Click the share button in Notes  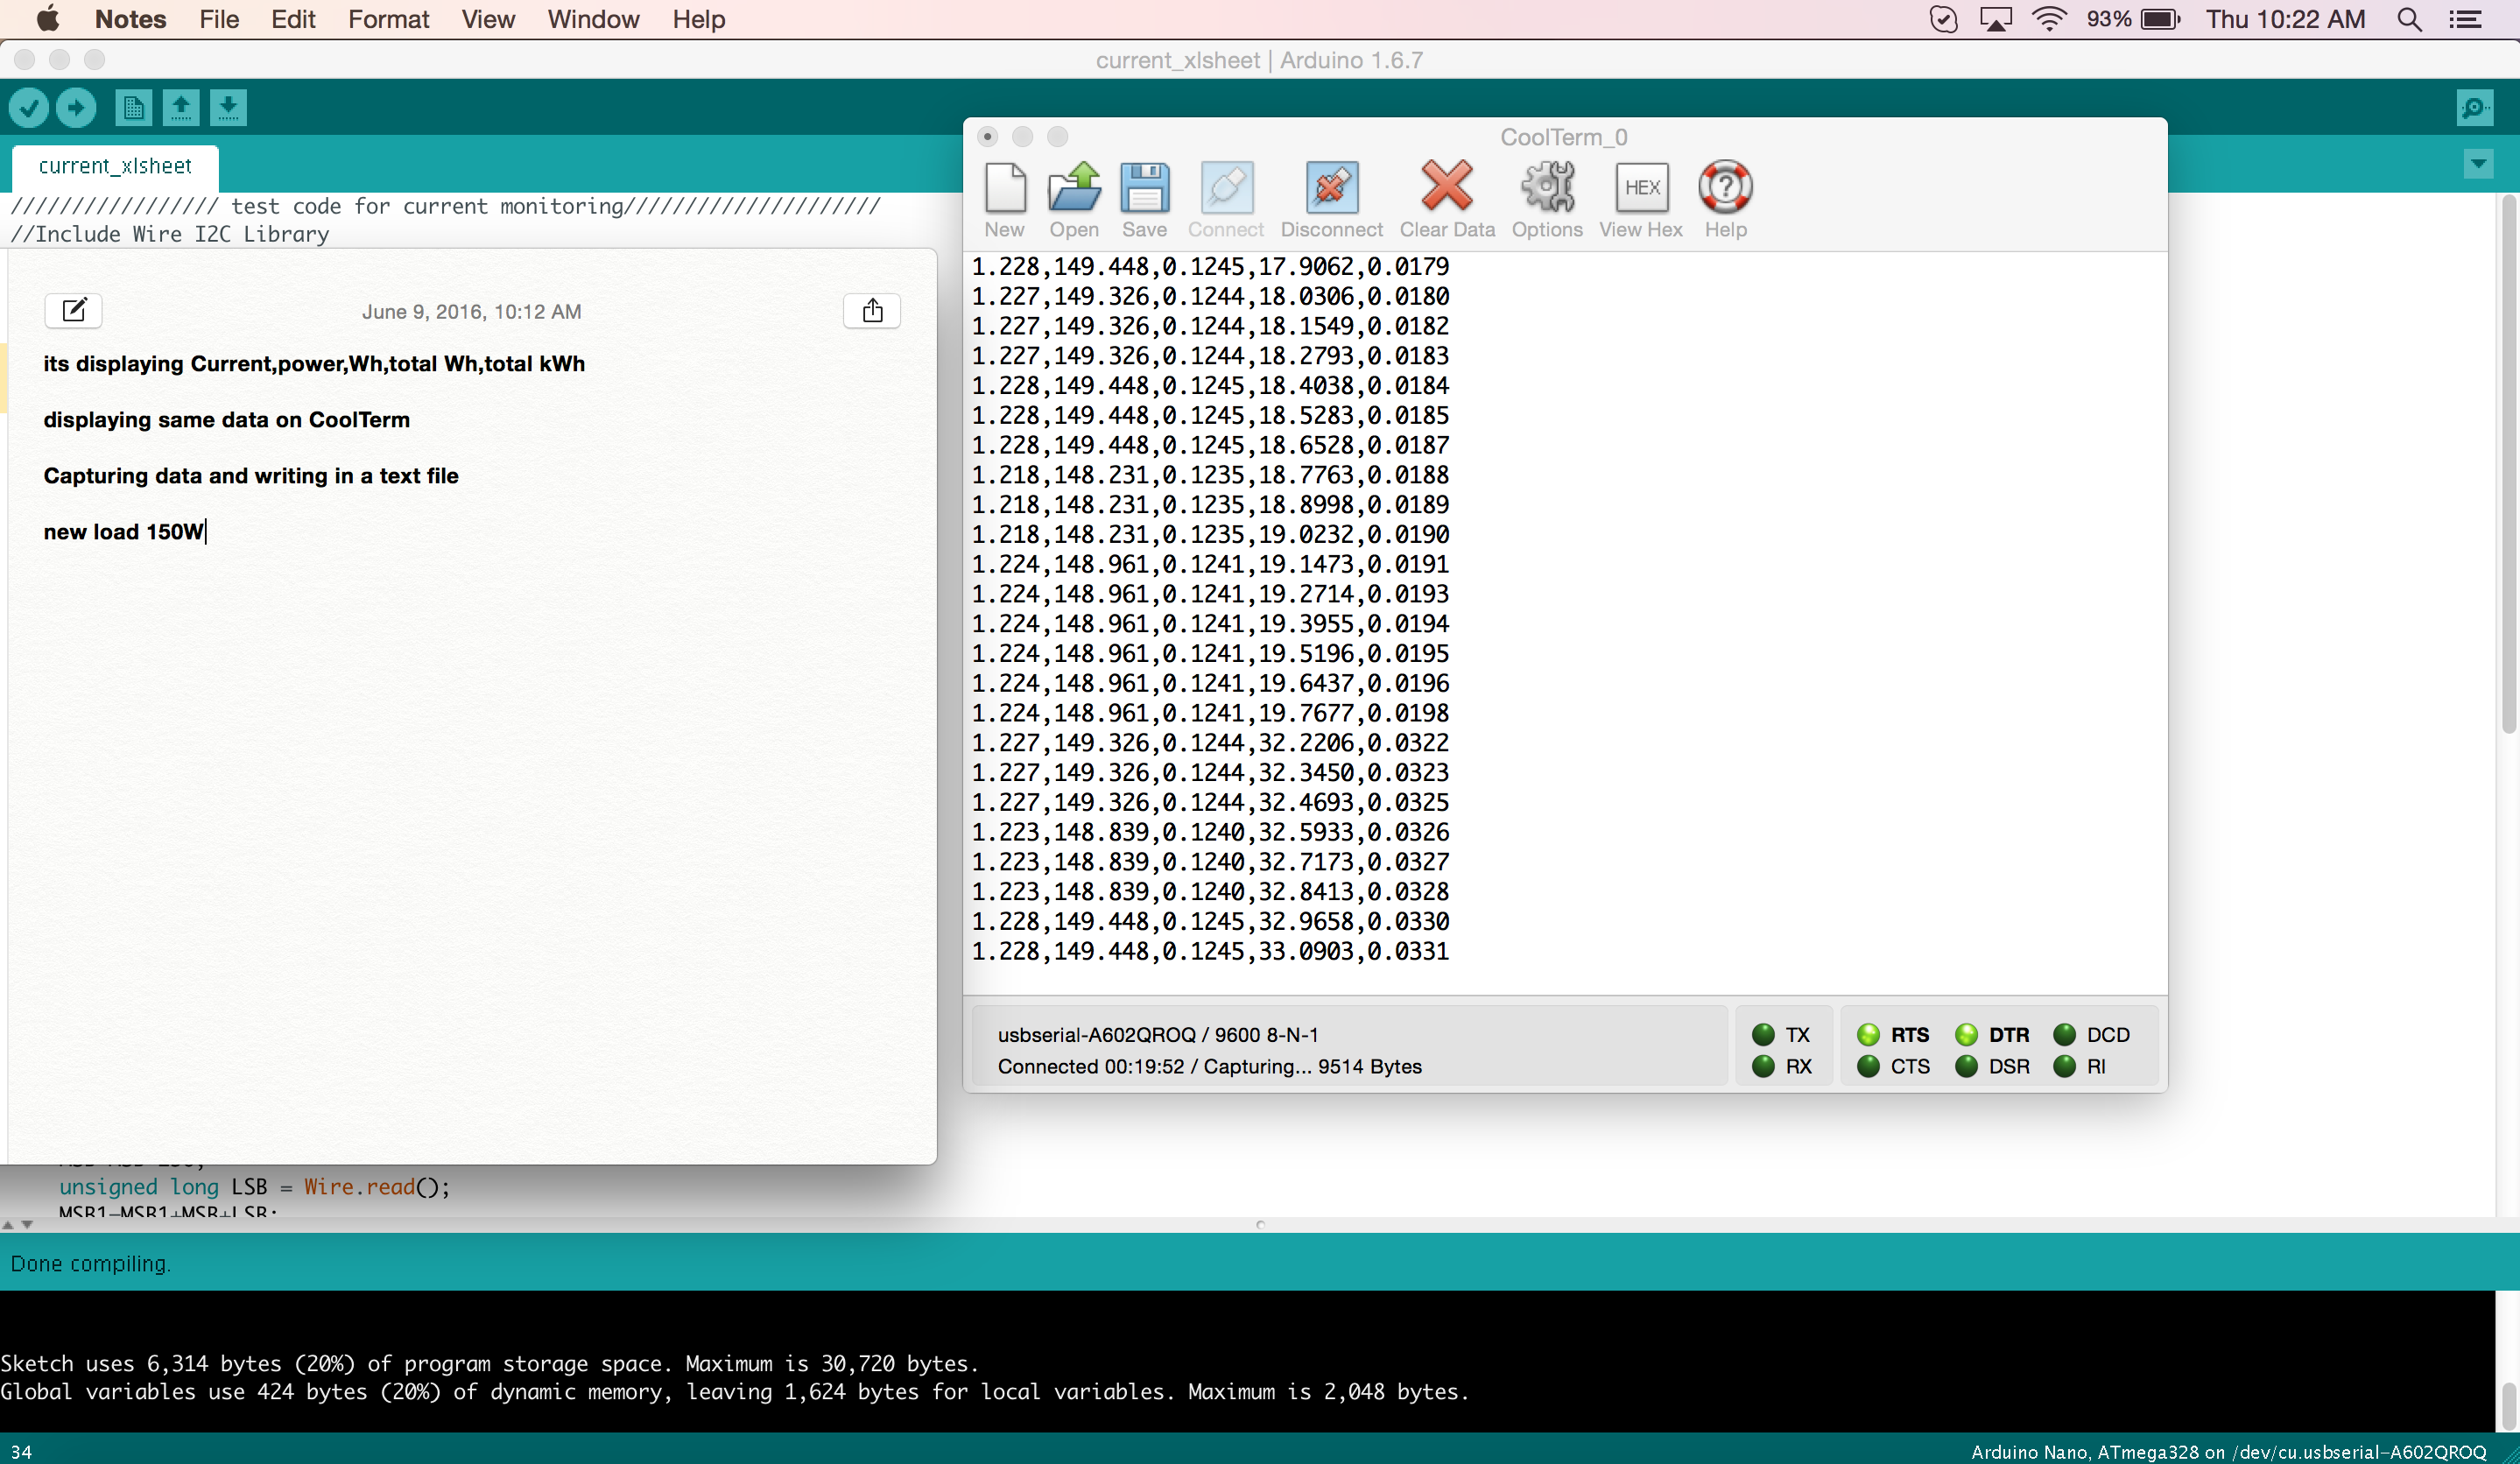click(x=872, y=310)
